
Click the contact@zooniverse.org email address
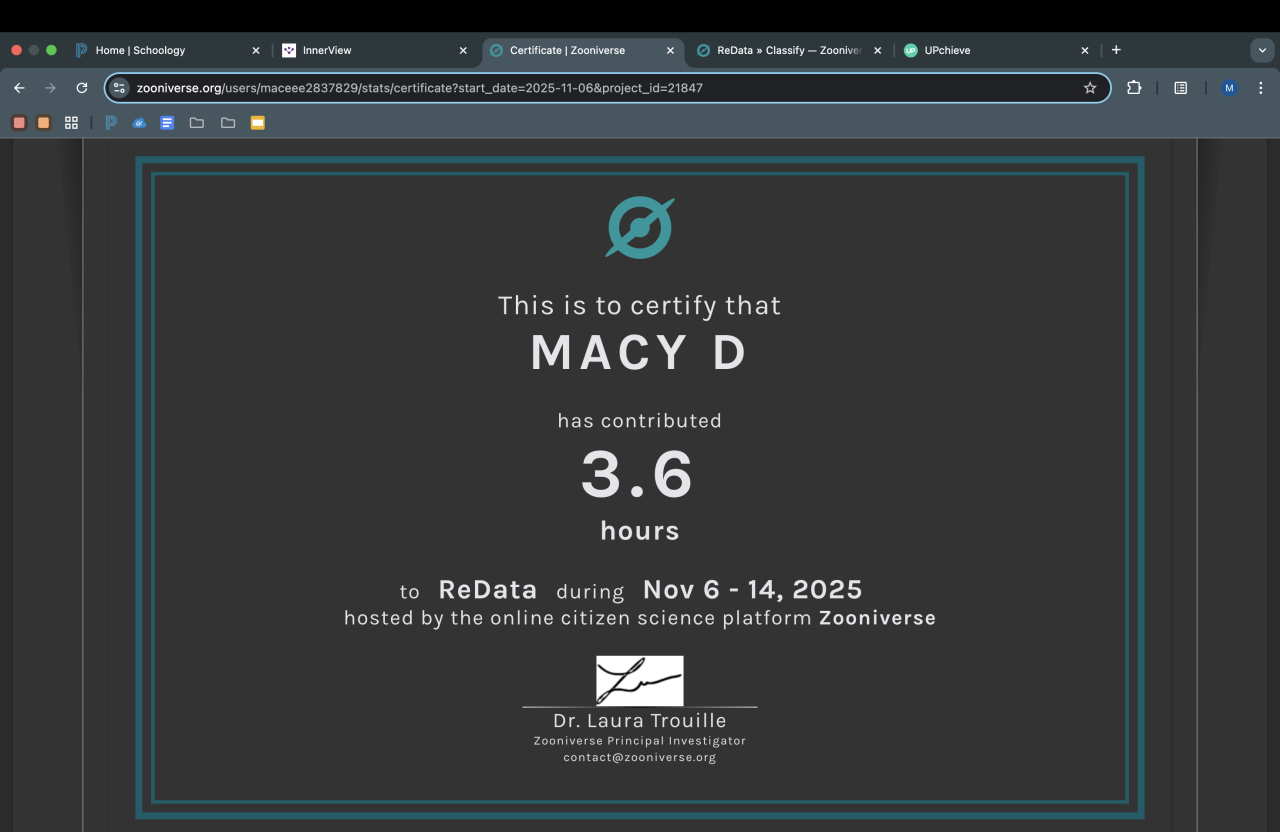click(x=640, y=758)
